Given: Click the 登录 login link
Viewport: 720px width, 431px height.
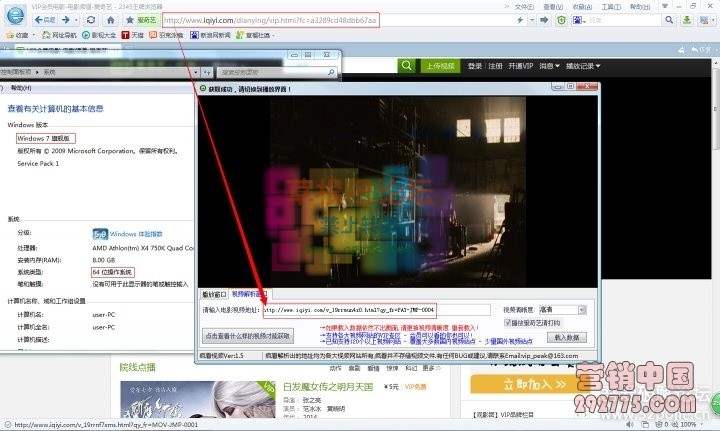Looking at the screenshot, I should coord(475,66).
